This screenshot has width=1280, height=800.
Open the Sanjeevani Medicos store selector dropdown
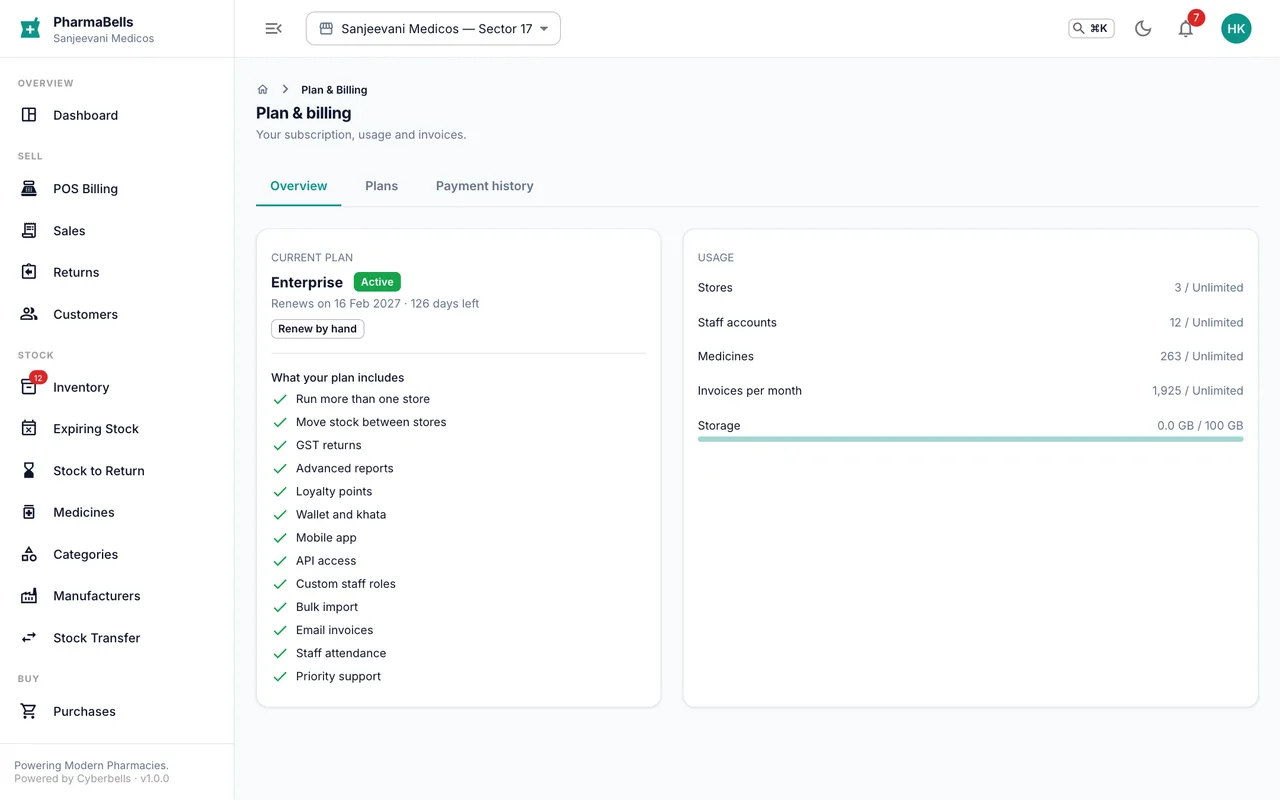click(x=433, y=29)
